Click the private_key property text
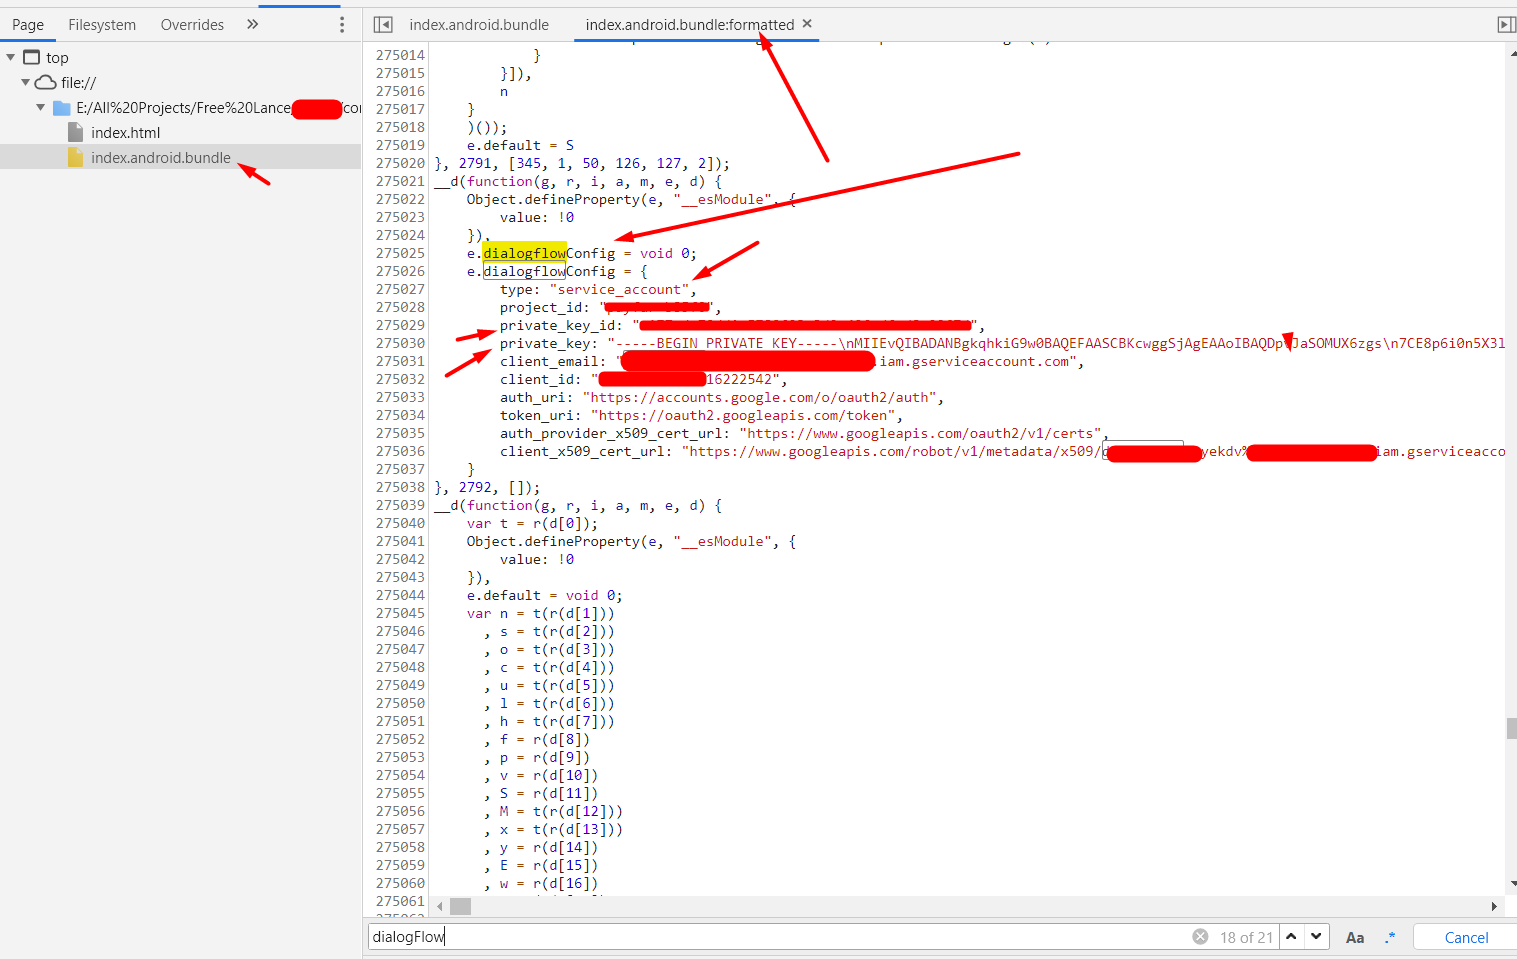Viewport: 1517px width, 959px height. [x=549, y=343]
